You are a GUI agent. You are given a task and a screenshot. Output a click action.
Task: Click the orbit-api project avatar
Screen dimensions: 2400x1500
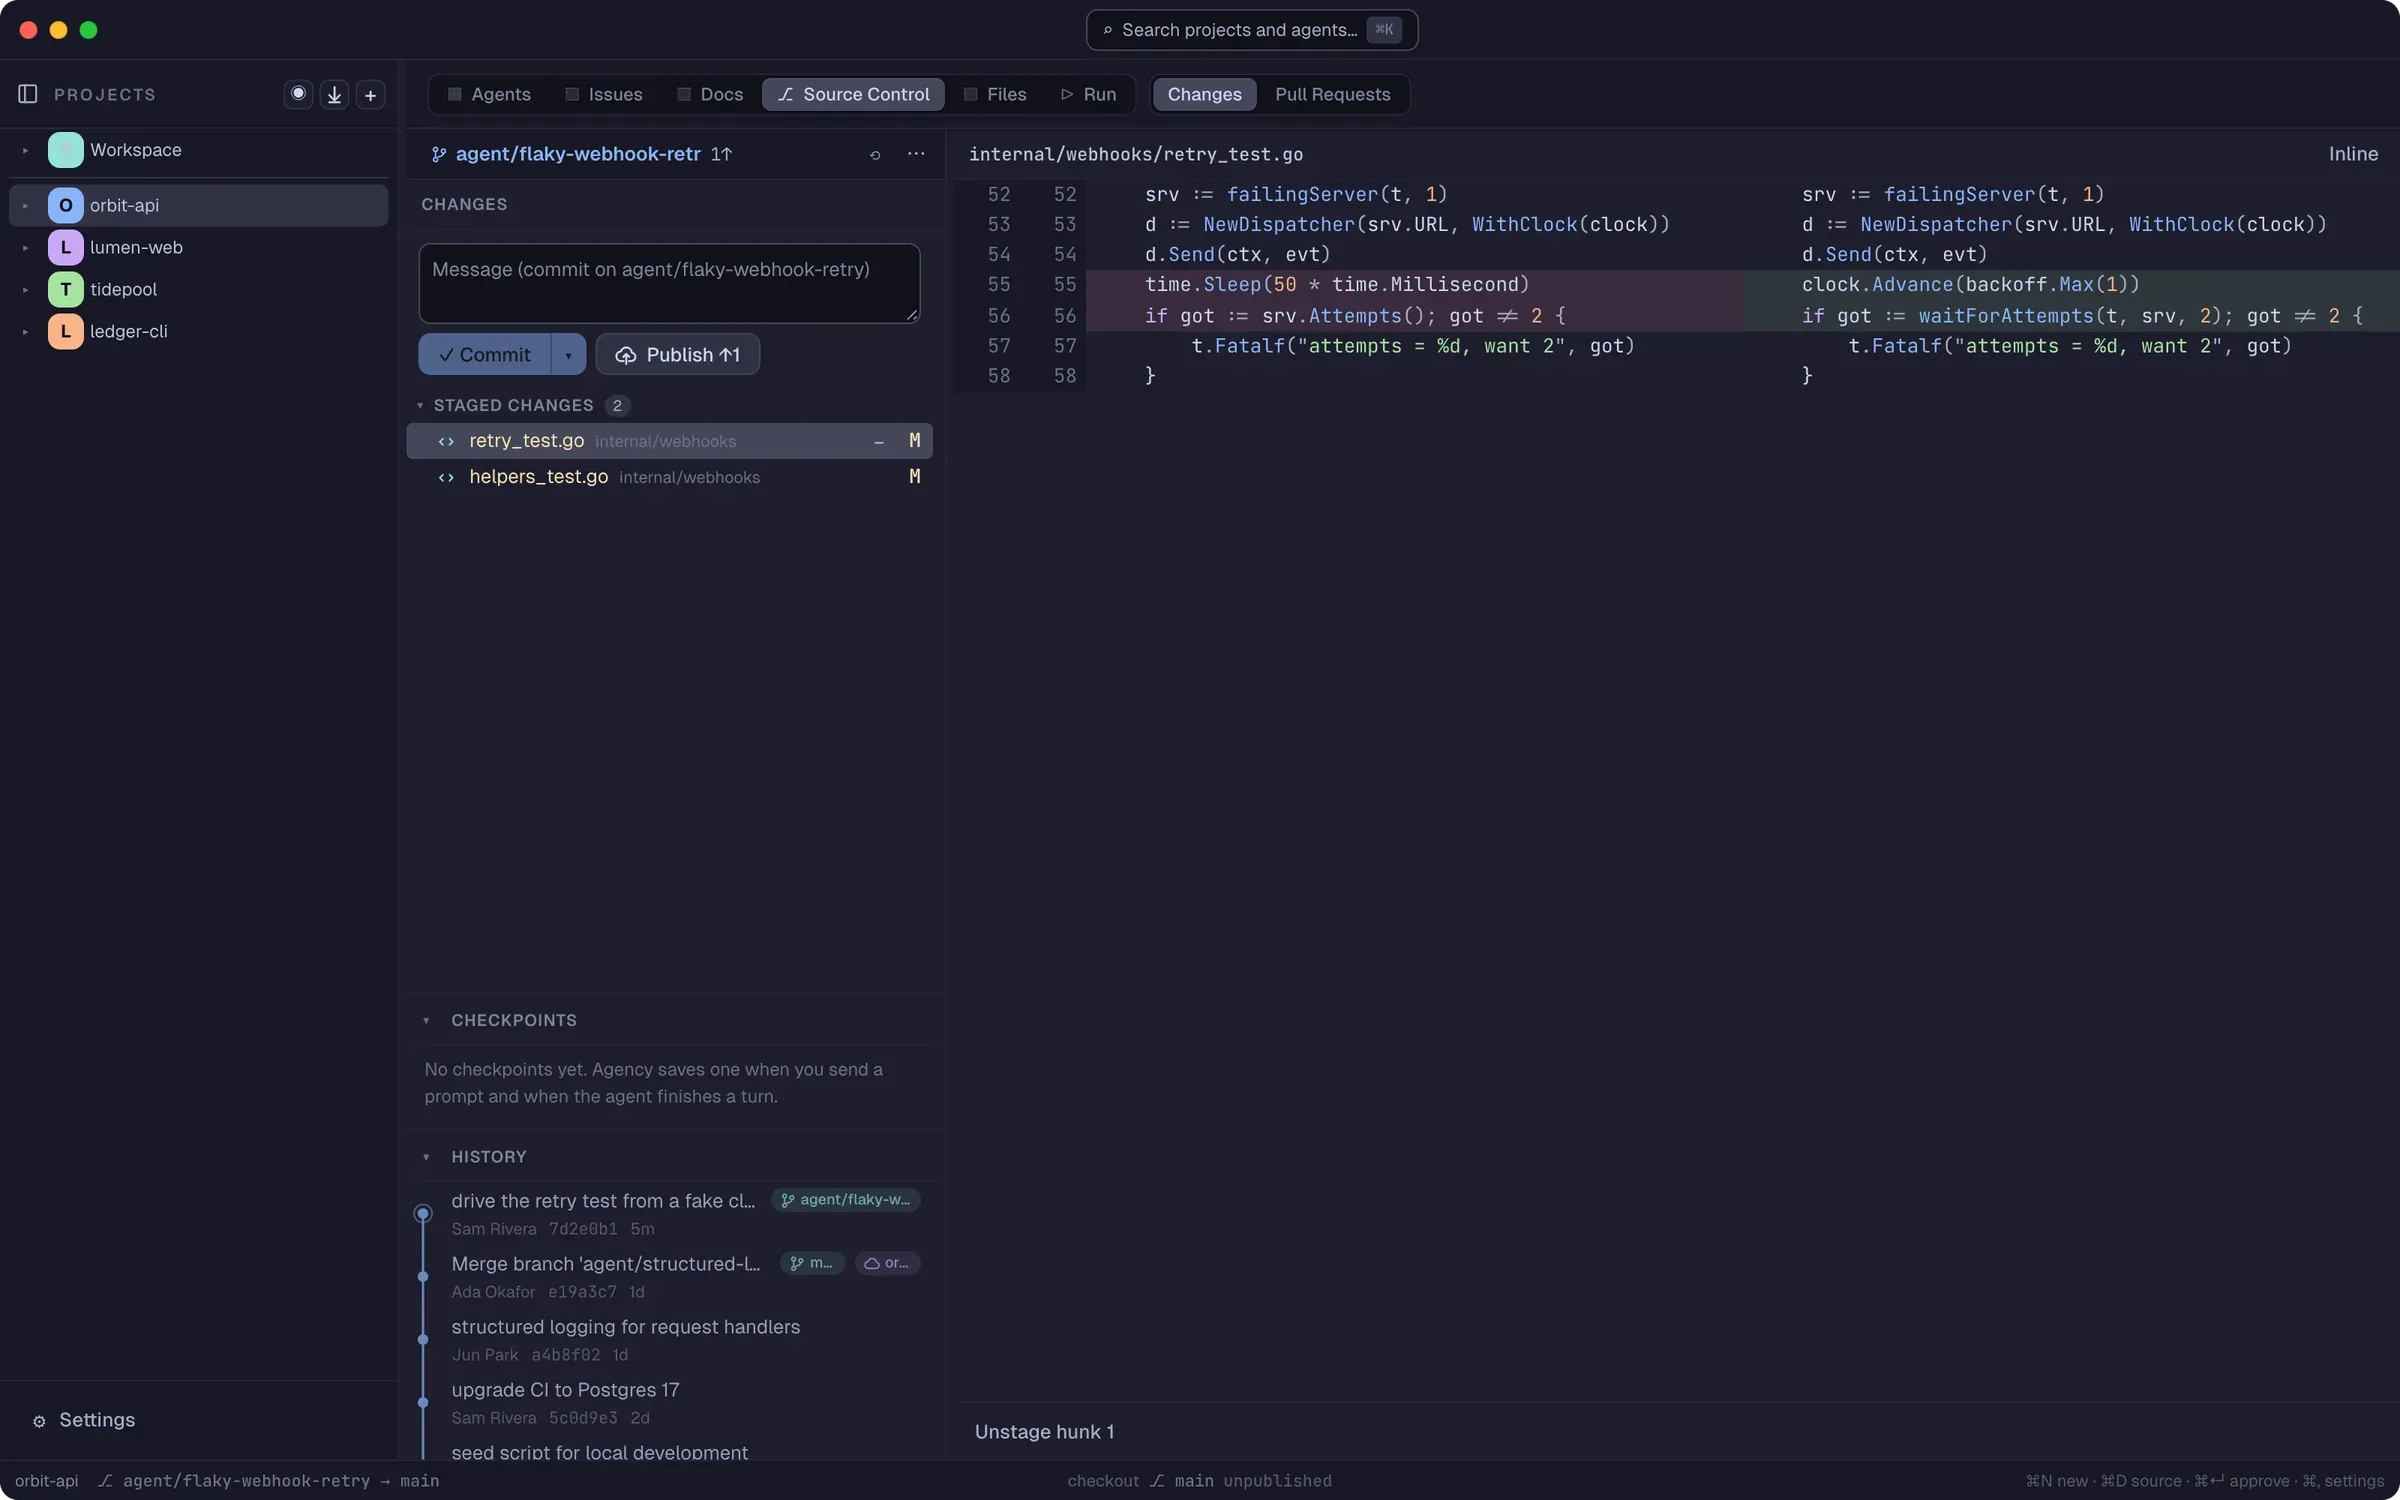pyautogui.click(x=65, y=205)
